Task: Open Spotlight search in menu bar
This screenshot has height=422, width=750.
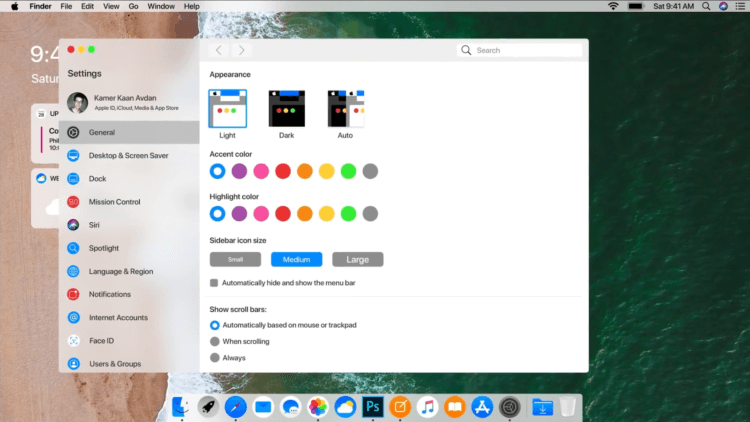Action: 706,6
